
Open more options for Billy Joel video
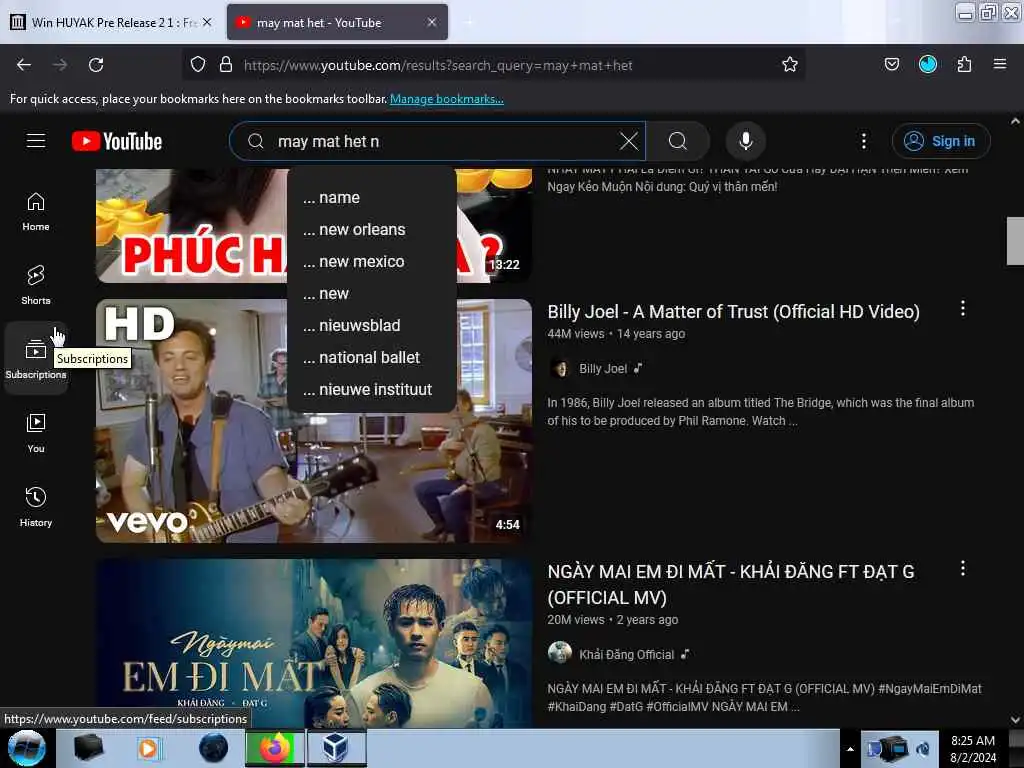[x=963, y=308]
